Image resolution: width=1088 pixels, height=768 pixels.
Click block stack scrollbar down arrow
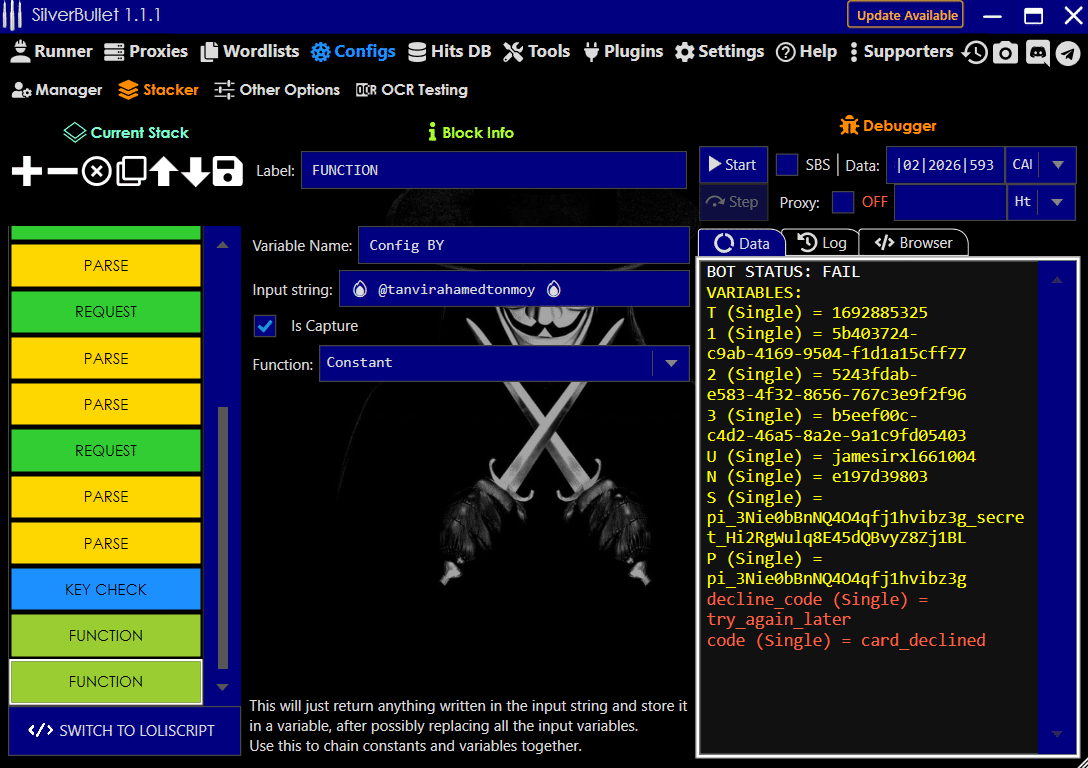[x=223, y=688]
